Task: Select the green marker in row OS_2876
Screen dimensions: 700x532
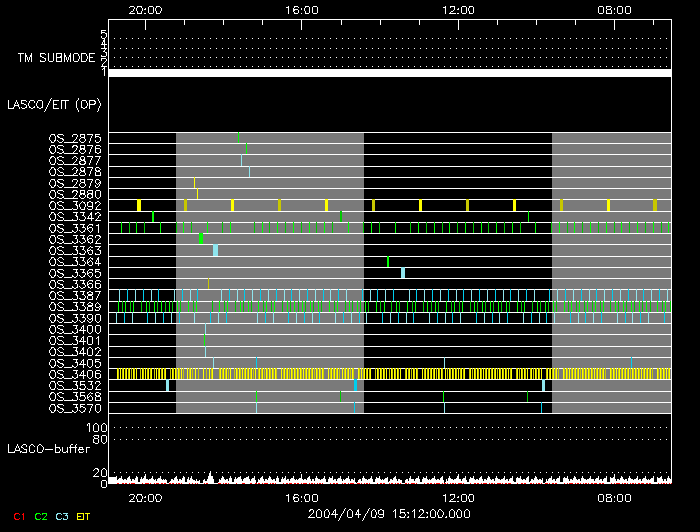Action: coord(246,149)
